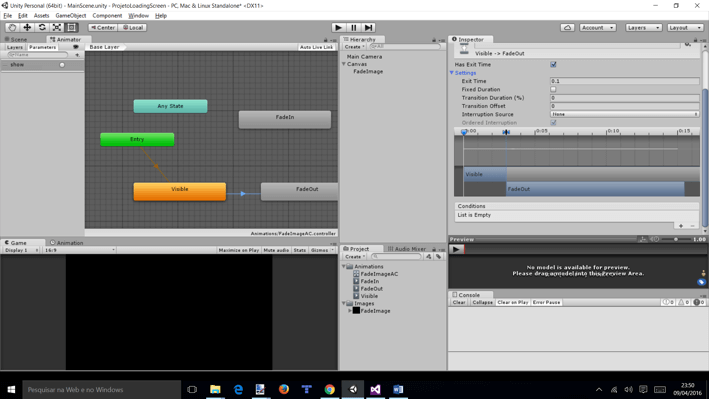The width and height of the screenshot is (709, 399).
Task: Add a parameter with plus button
Action: (x=77, y=55)
